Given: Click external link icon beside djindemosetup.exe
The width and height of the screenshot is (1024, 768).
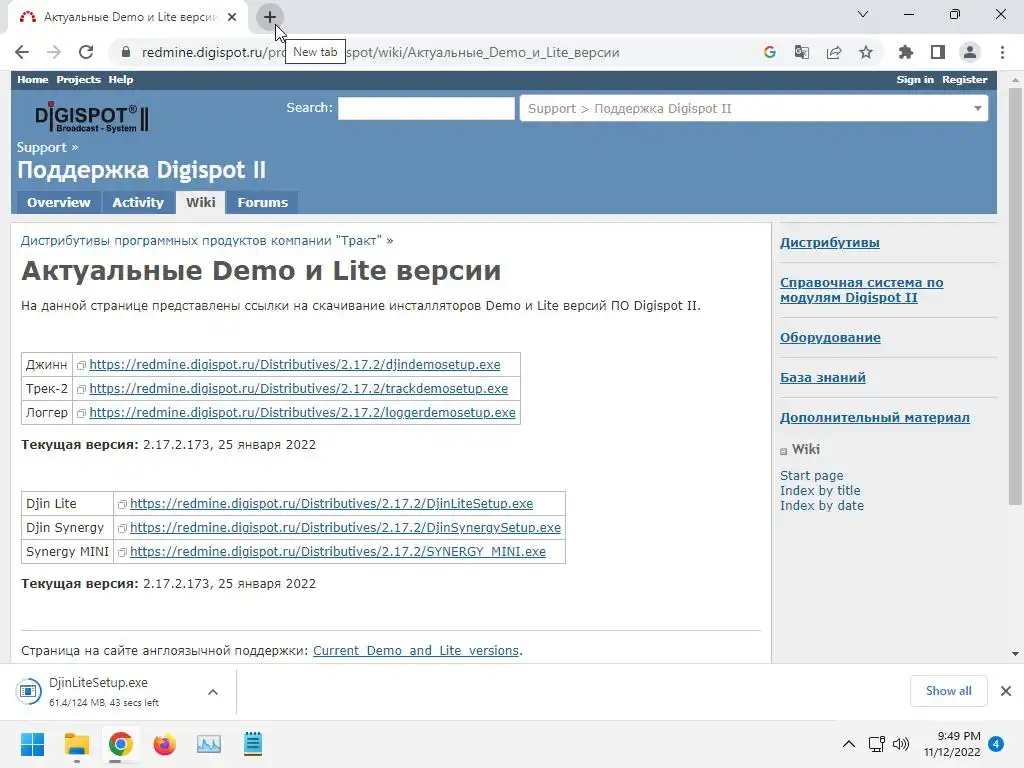Looking at the screenshot, I should tap(82, 365).
